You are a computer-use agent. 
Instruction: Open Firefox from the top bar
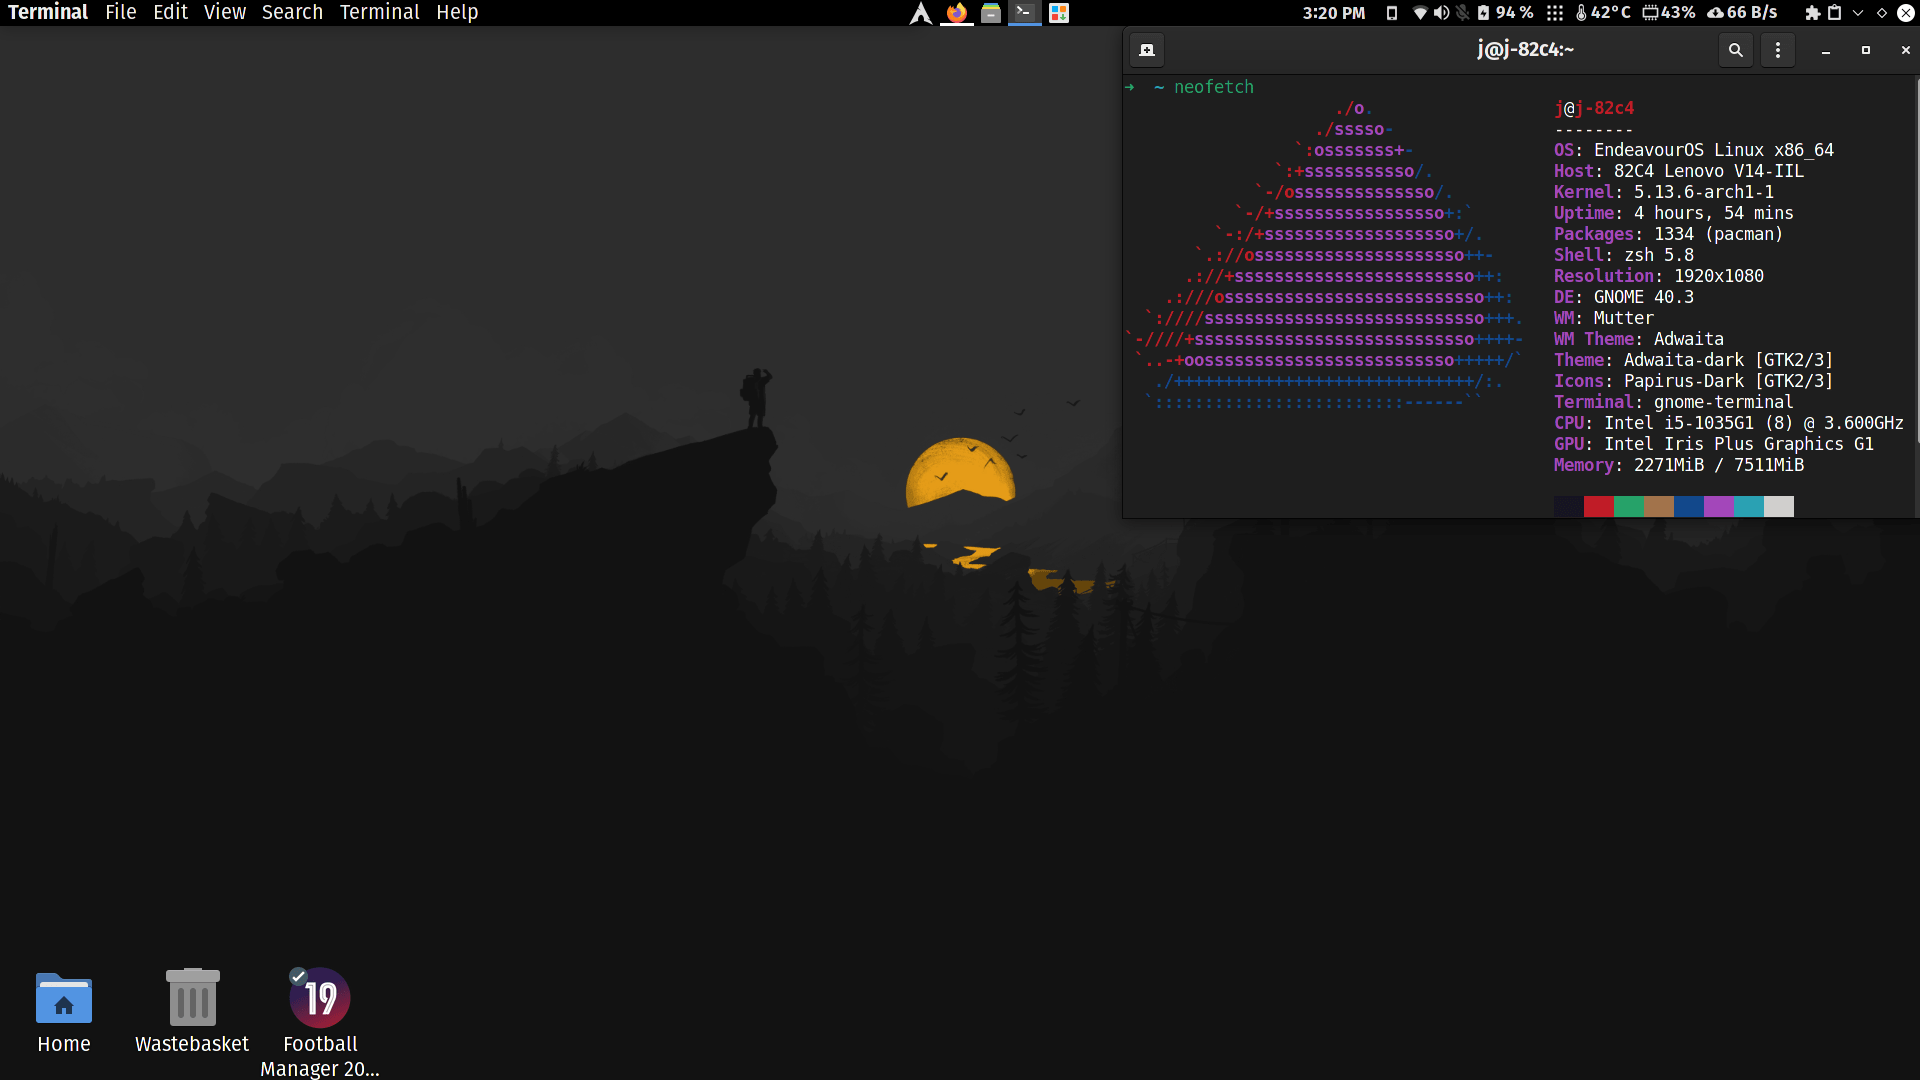click(x=956, y=13)
